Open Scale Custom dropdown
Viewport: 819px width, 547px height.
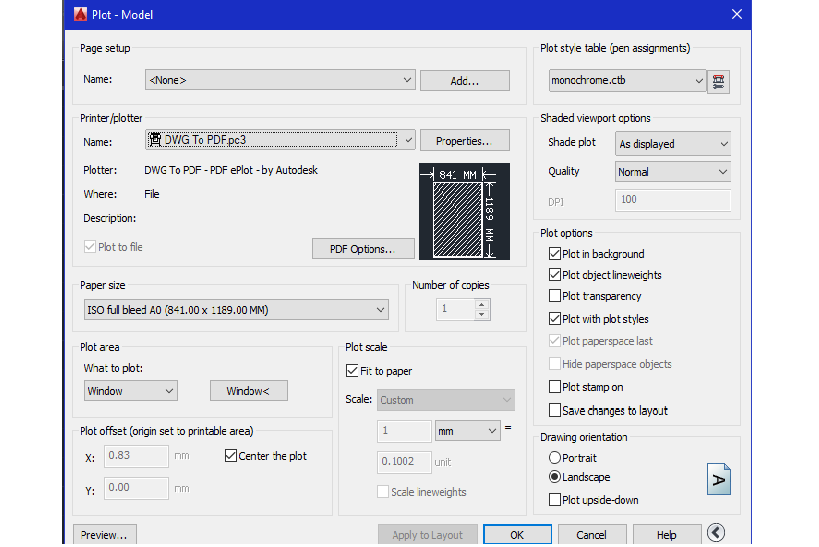[446, 400]
